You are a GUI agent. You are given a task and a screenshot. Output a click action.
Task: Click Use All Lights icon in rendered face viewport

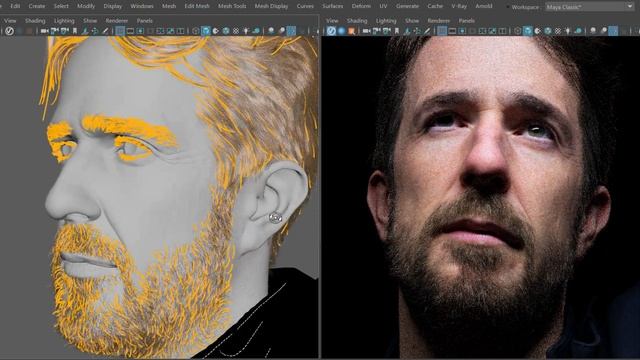point(568,31)
